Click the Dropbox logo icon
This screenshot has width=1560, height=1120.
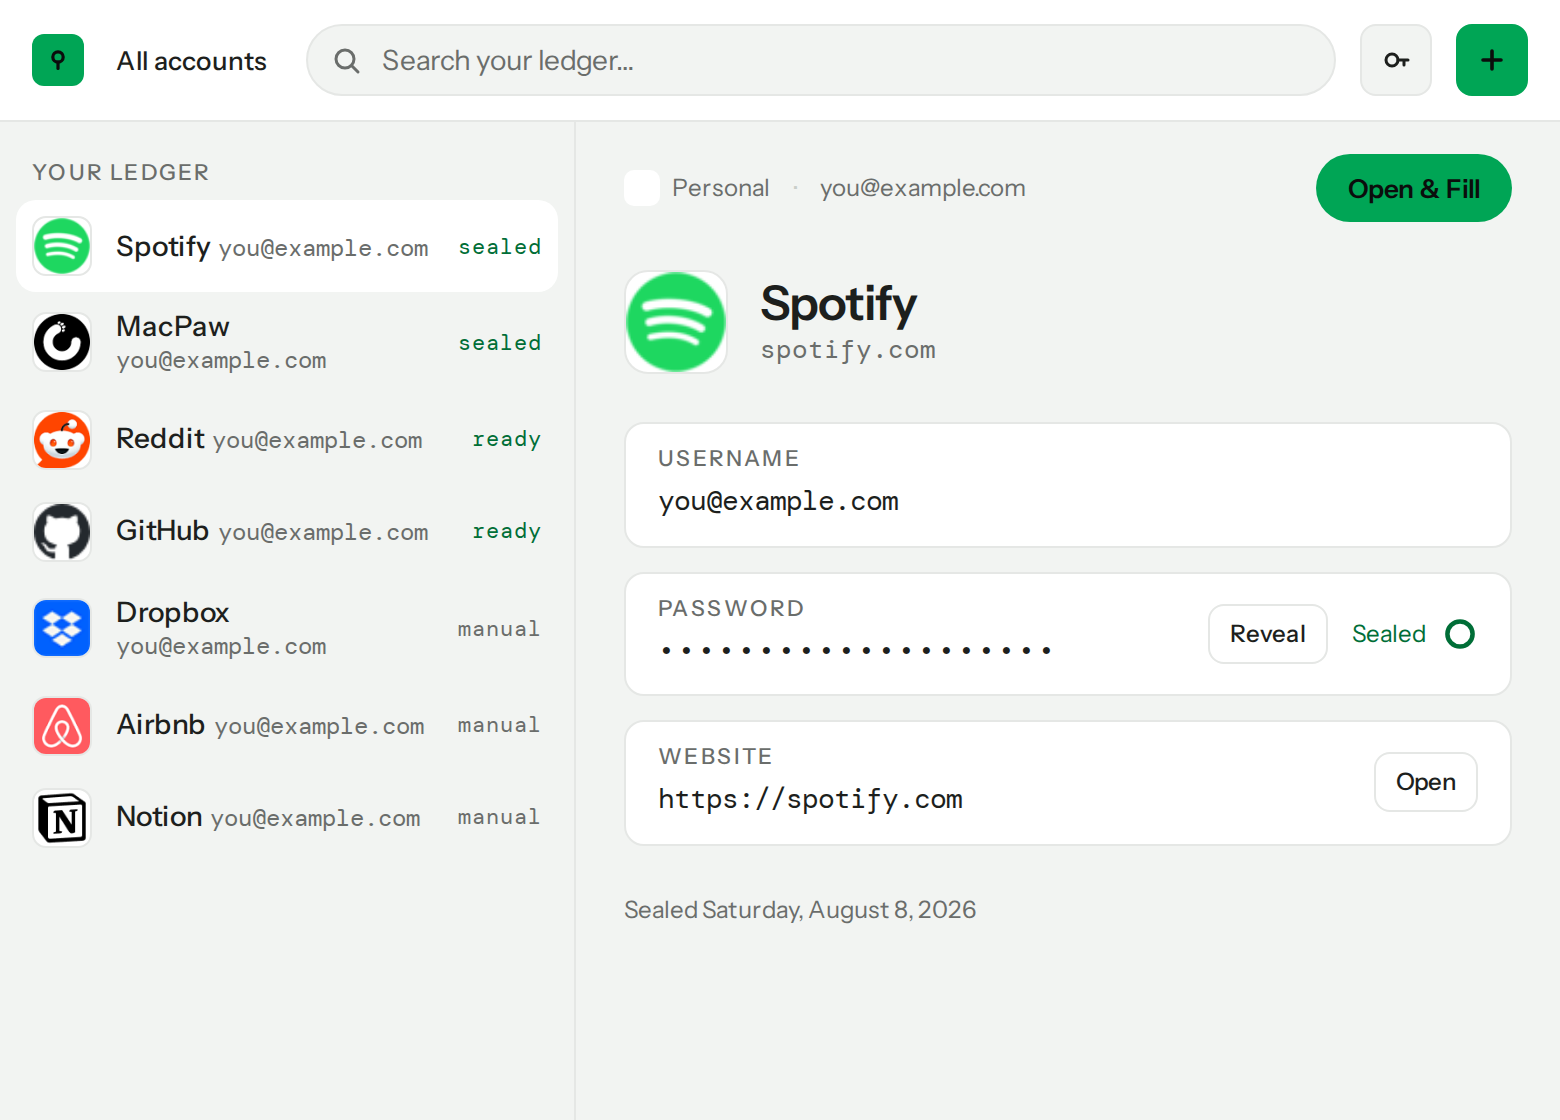(62, 628)
